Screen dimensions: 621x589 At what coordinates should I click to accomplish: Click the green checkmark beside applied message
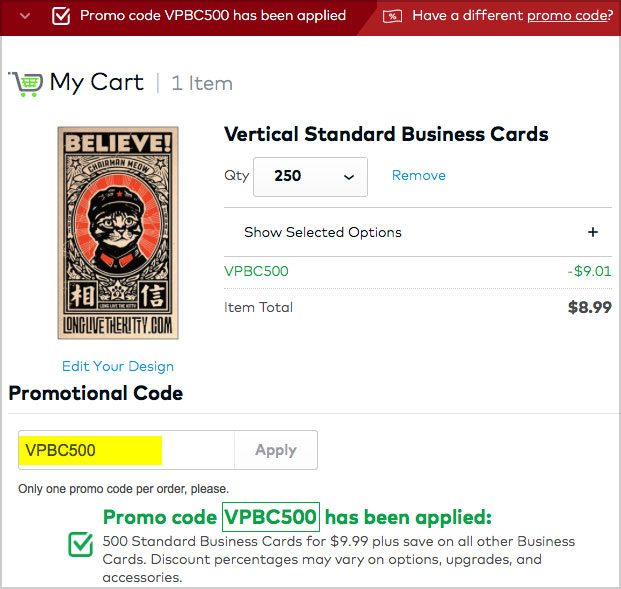coord(81,544)
